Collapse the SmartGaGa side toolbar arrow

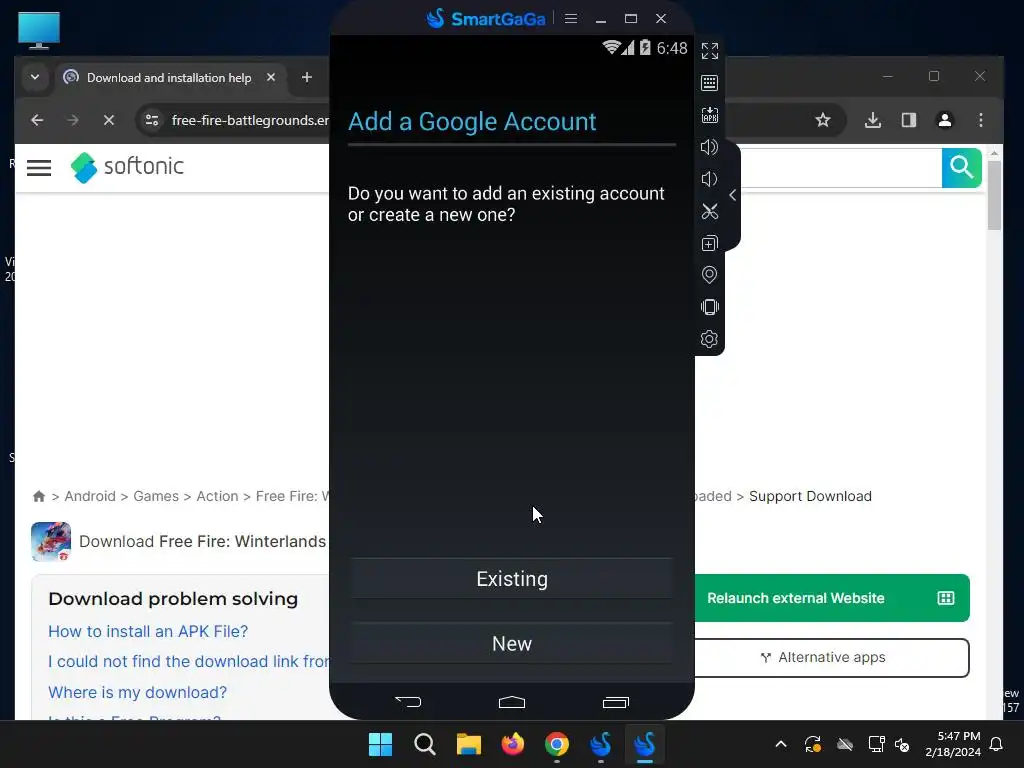tap(732, 195)
